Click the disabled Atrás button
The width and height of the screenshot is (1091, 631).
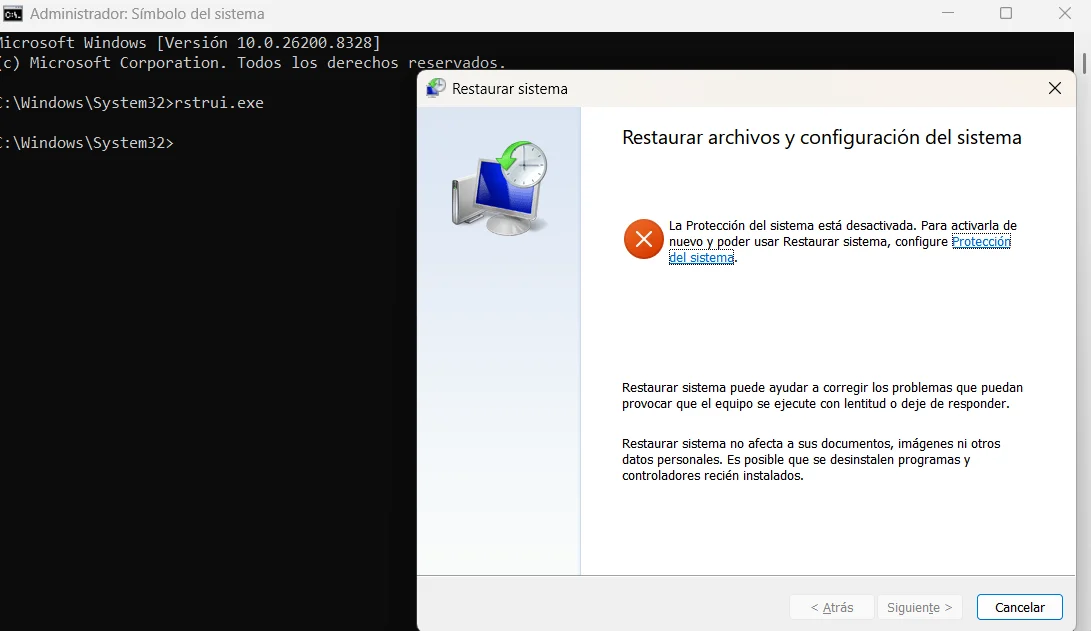(831, 607)
